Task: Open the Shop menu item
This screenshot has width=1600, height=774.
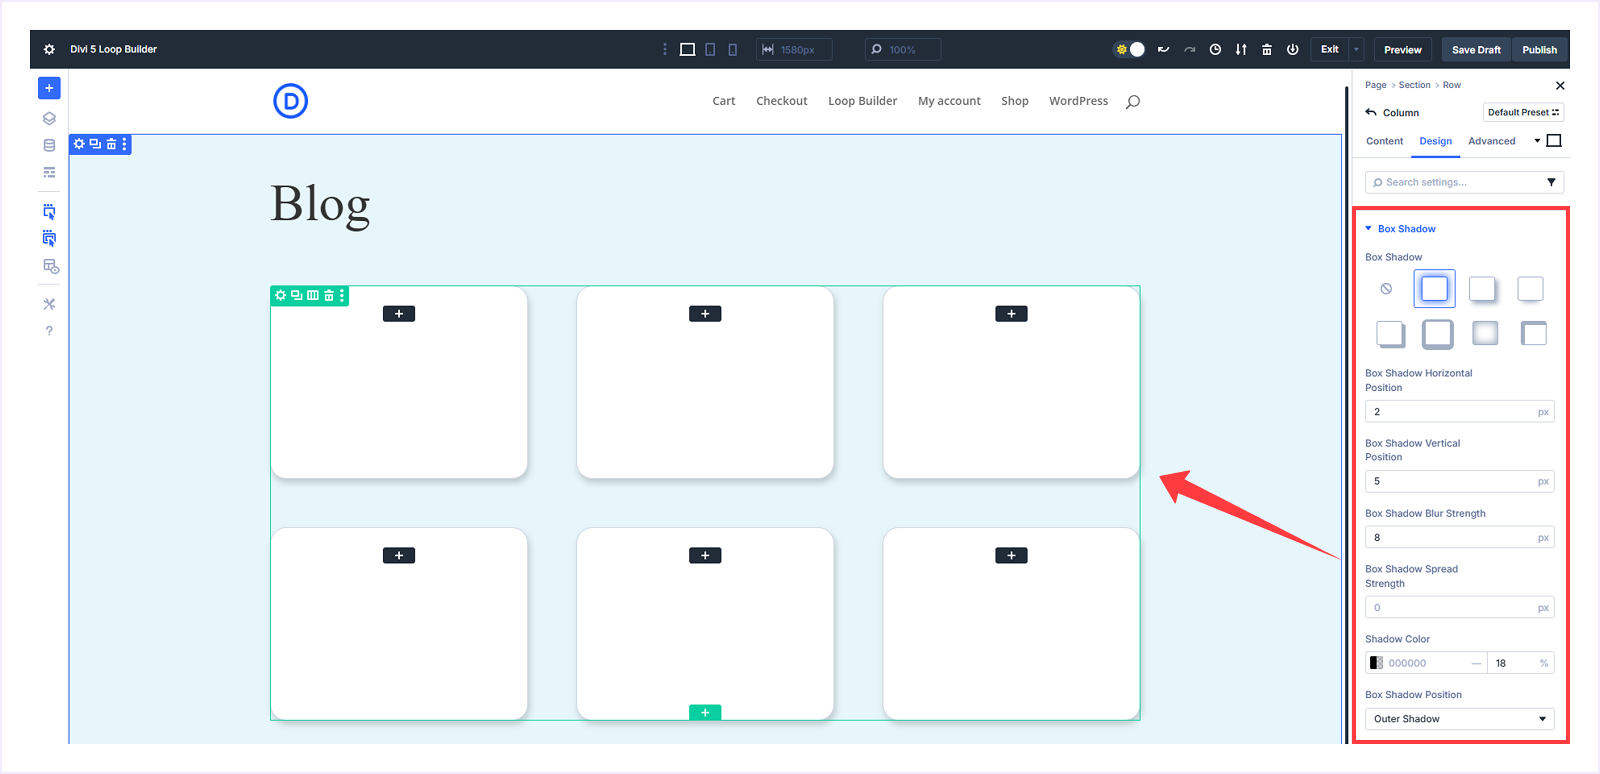Action: 1014,101
